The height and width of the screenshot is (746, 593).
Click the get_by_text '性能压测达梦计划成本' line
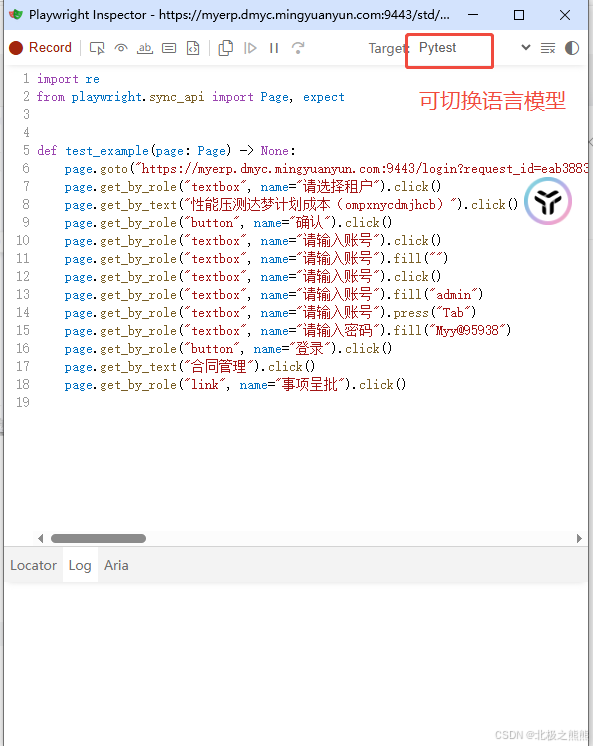pyautogui.click(x=291, y=205)
